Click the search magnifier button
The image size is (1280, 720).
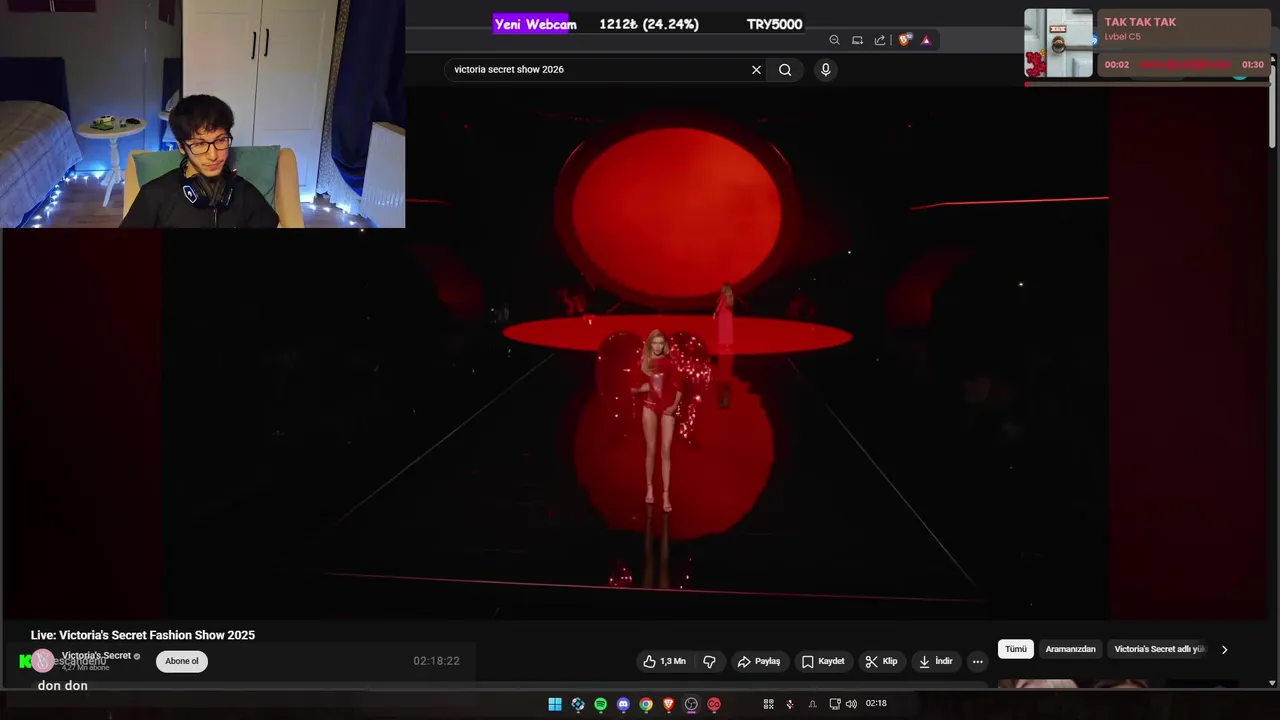point(785,70)
